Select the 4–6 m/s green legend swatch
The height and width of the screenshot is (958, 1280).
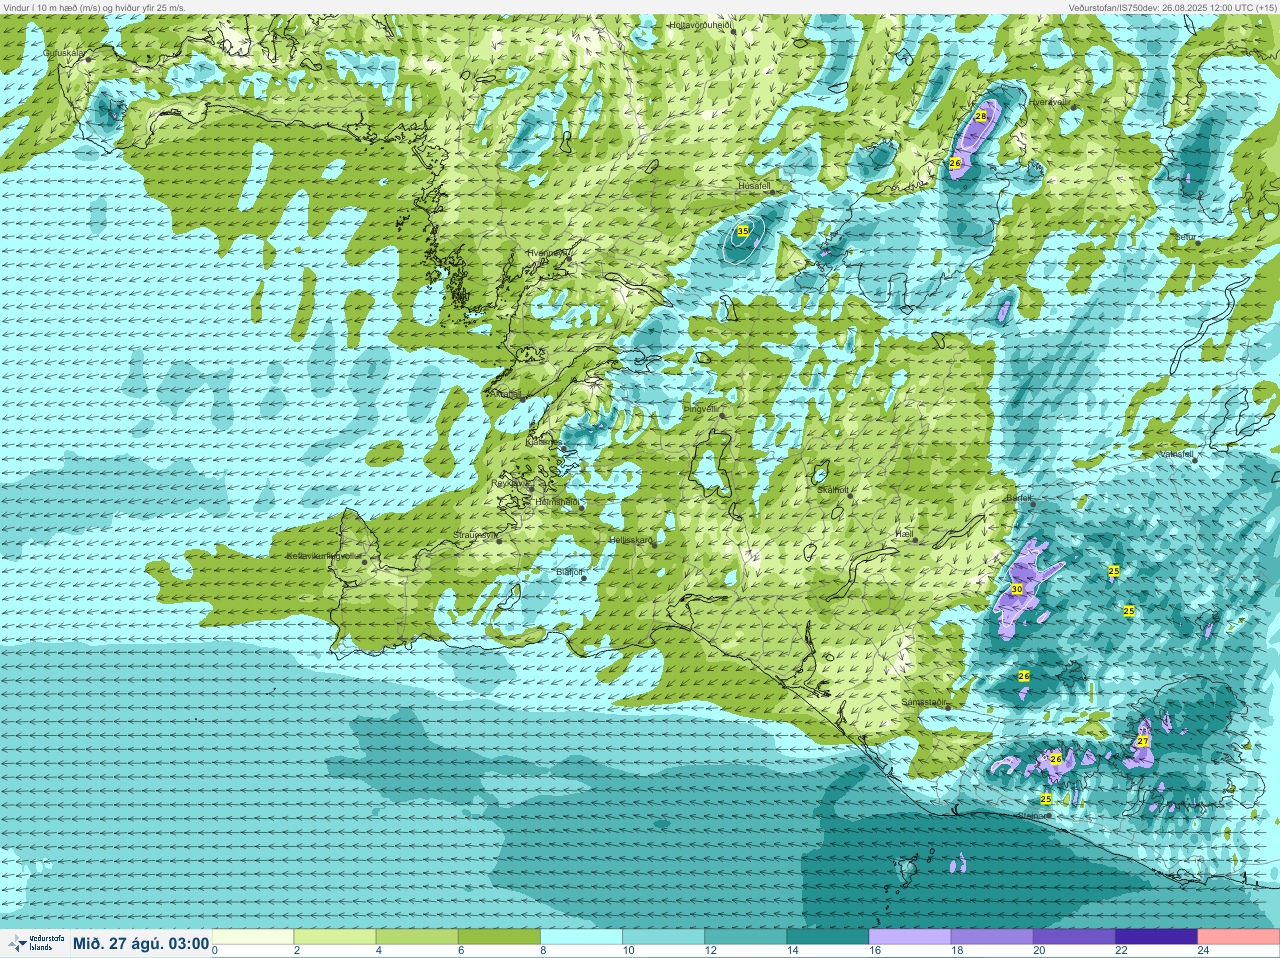[x=417, y=937]
